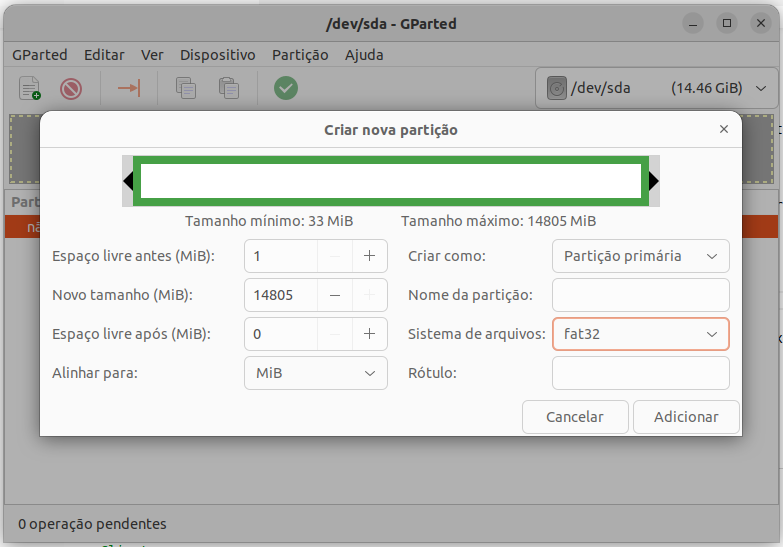Decrease Espaço livre após value
The image size is (783, 547).
pyautogui.click(x=335, y=334)
